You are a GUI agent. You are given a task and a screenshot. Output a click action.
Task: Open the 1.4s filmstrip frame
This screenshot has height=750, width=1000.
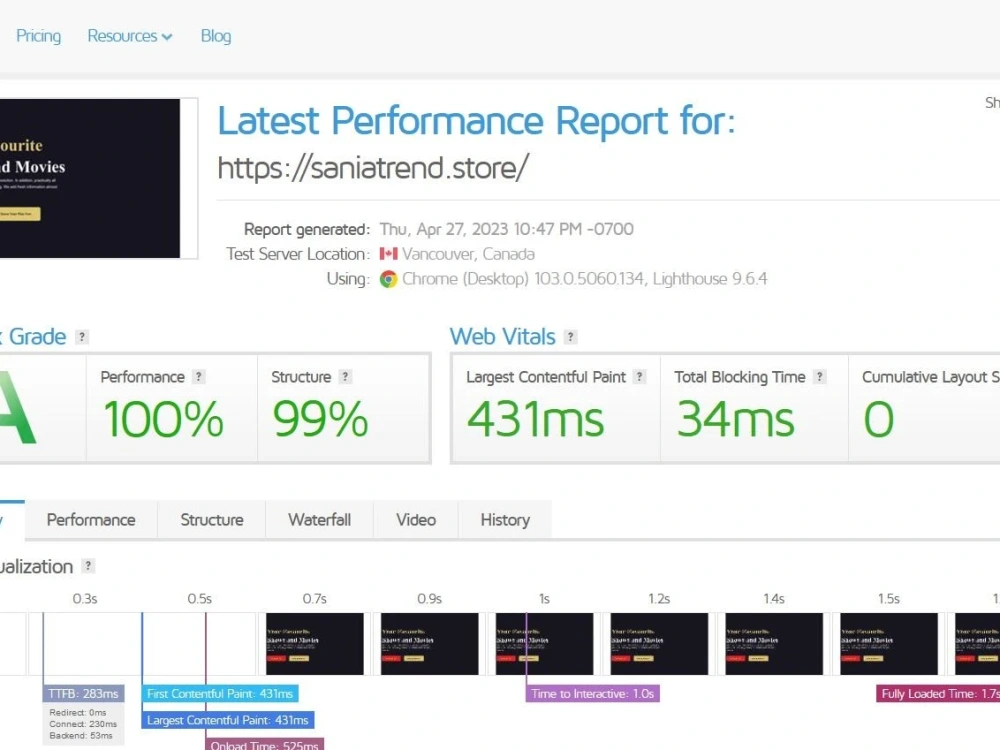[774, 643]
